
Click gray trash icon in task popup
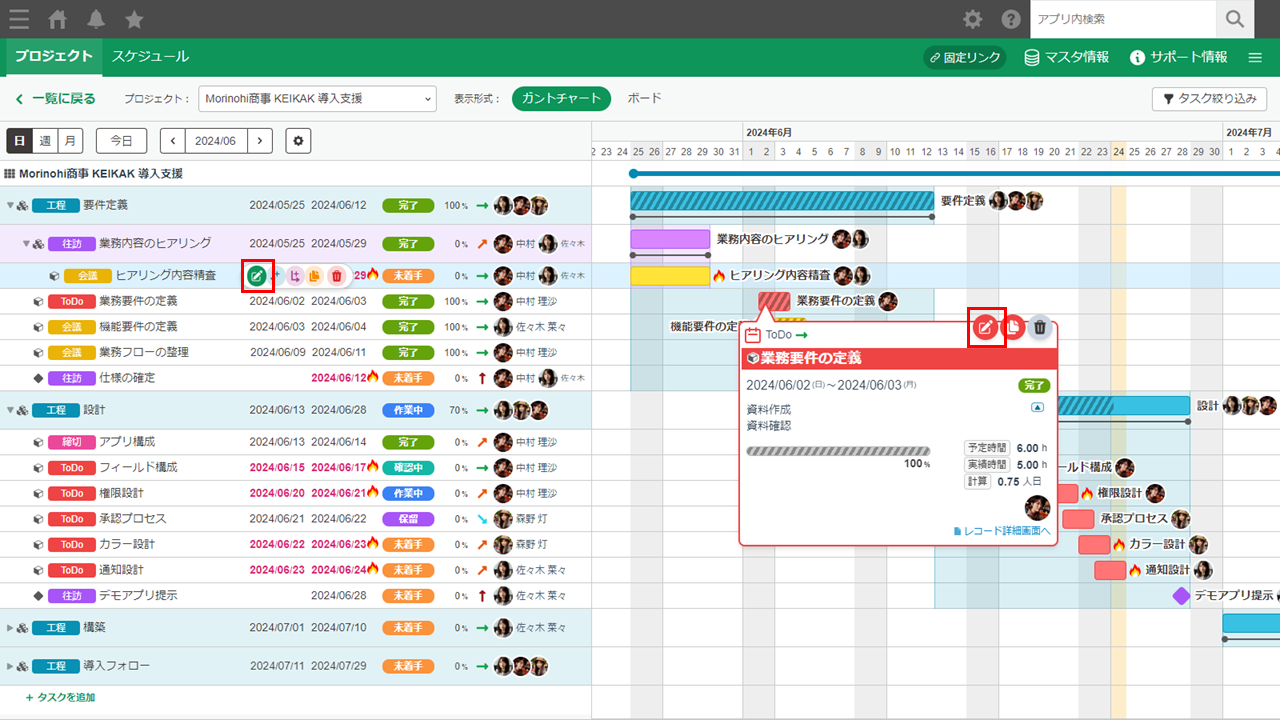click(x=1040, y=327)
